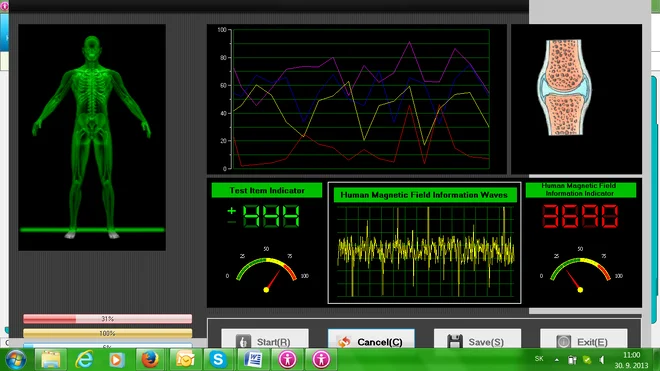The height and width of the screenshot is (371, 660).
Task: Click the Cancel(C) button
Action: coord(371,339)
